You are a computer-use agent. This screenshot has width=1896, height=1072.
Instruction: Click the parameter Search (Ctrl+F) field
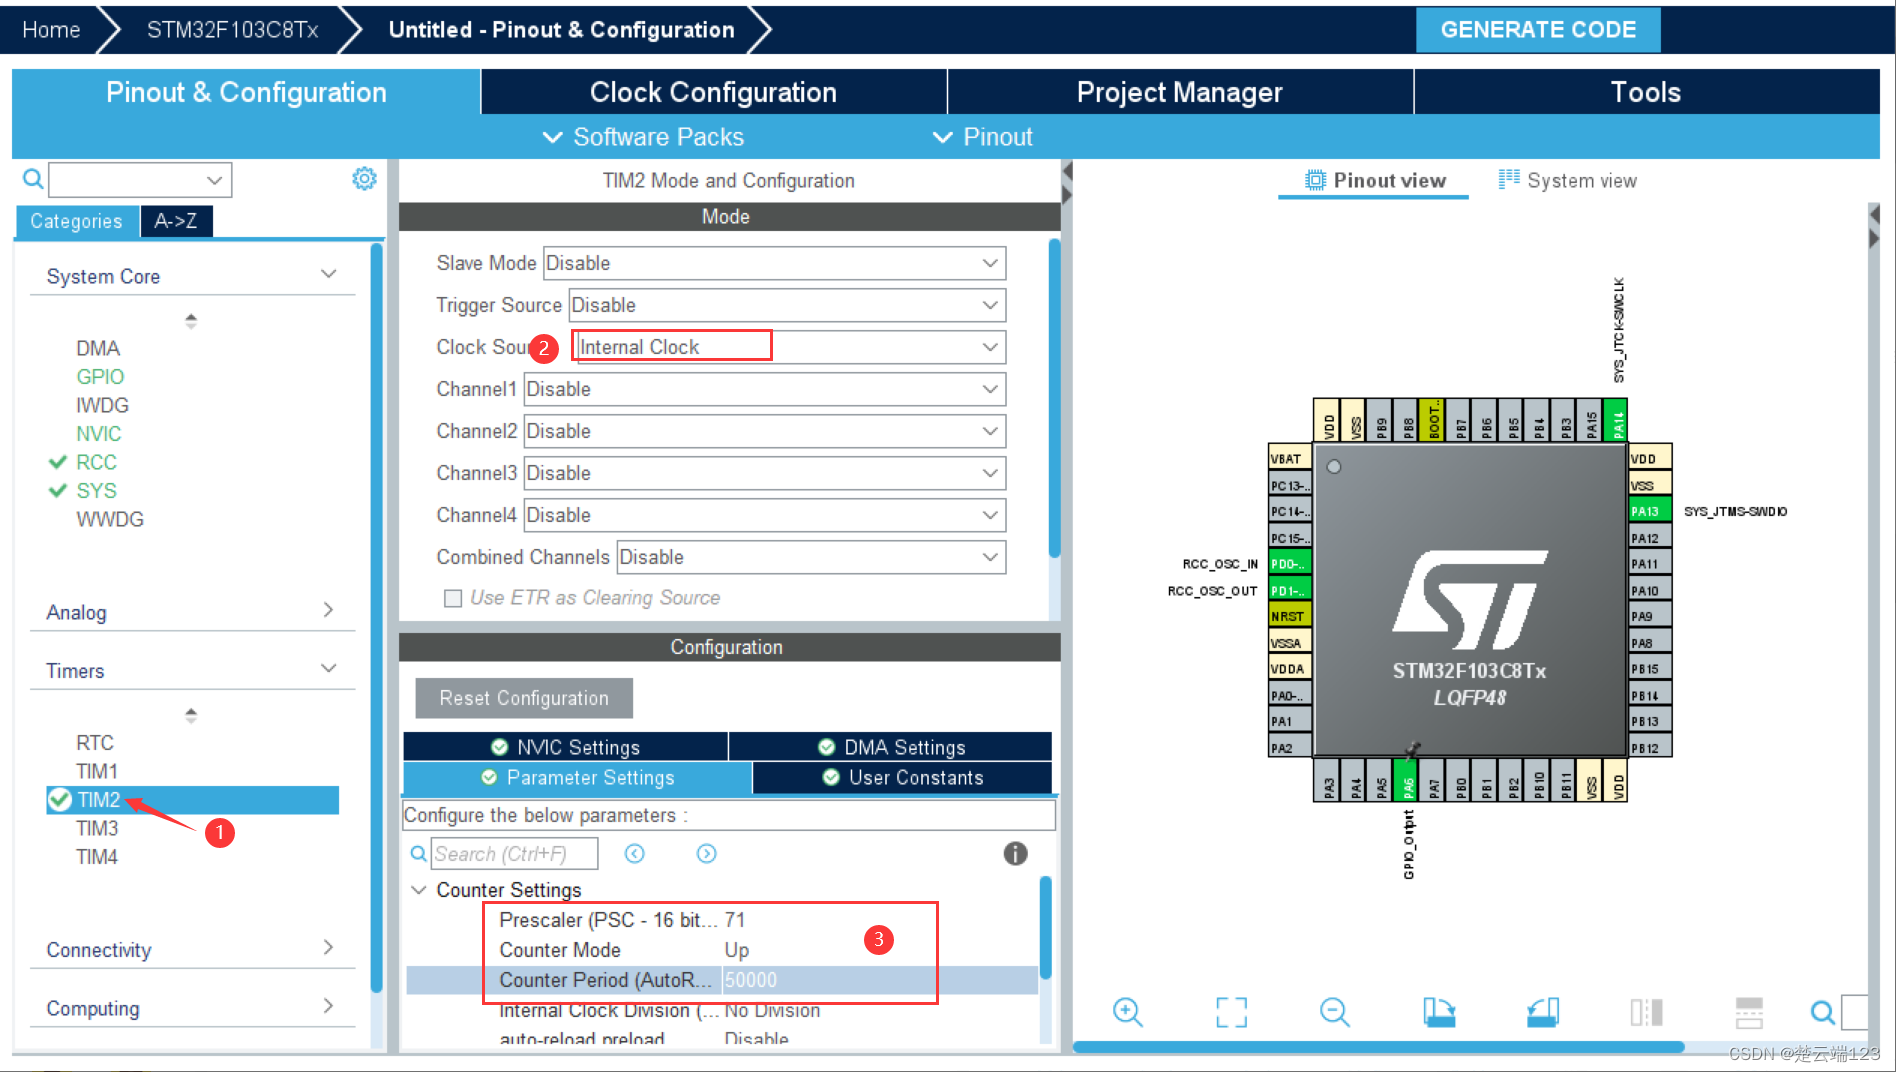(515, 853)
